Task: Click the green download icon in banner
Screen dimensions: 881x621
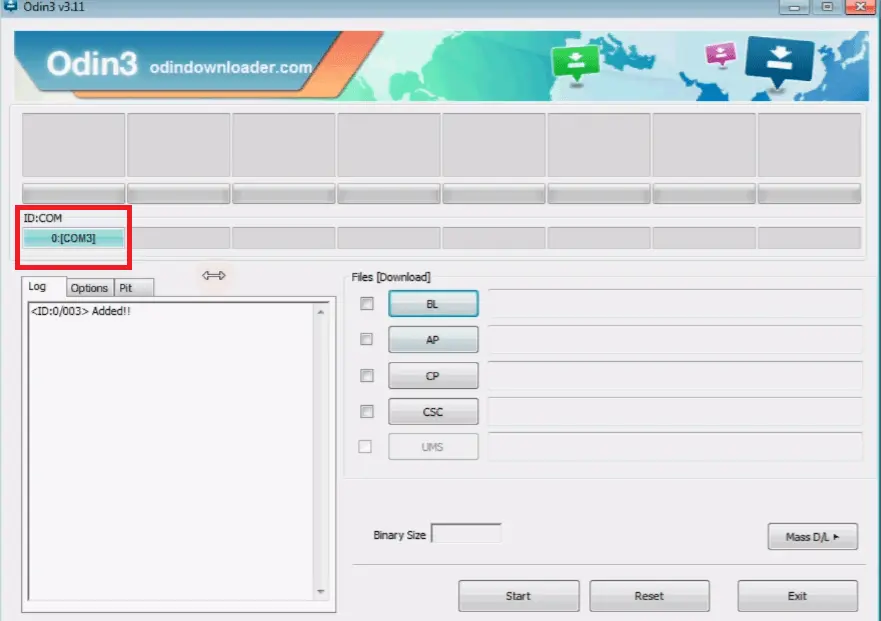Action: [x=574, y=62]
